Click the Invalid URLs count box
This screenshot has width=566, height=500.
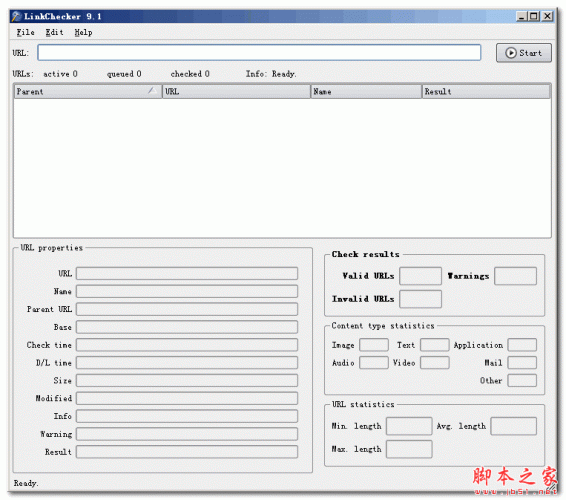[421, 299]
